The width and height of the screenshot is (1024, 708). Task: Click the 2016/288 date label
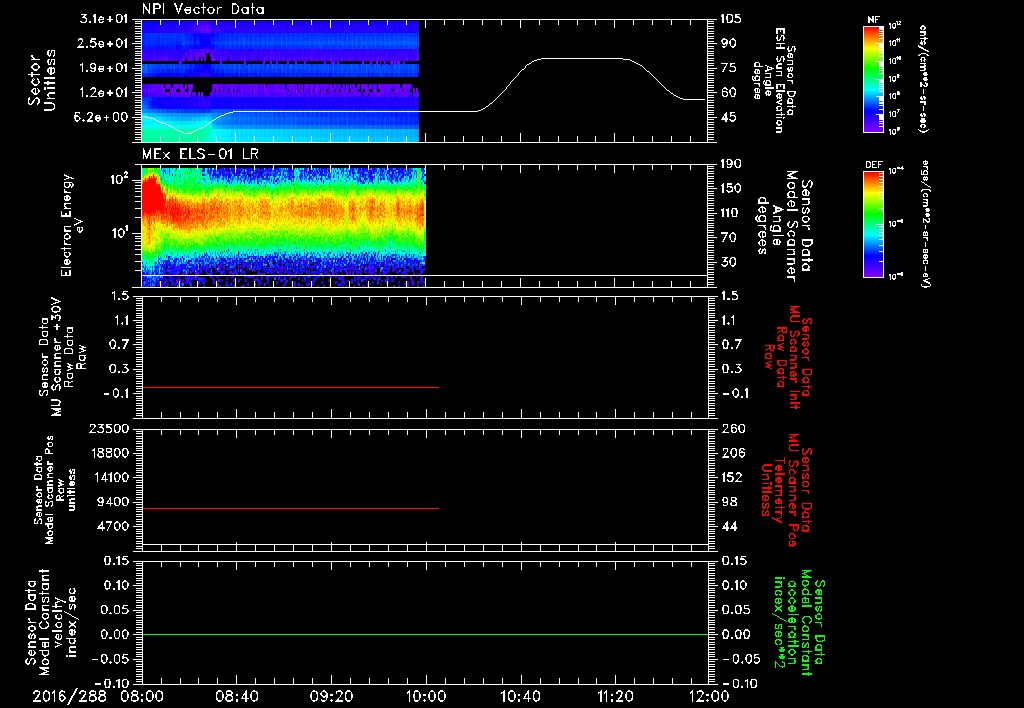[x=68, y=695]
